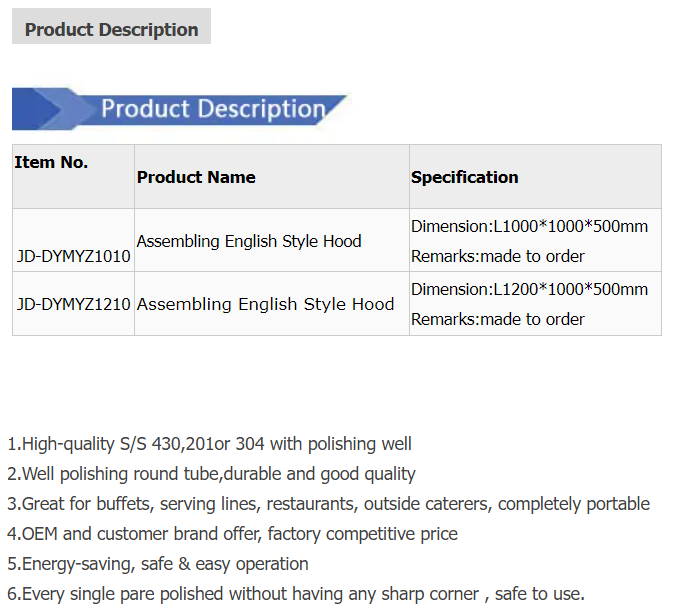Viewport: 679px width, 610px height.
Task: Select the Item No. column header
Action: [x=51, y=162]
